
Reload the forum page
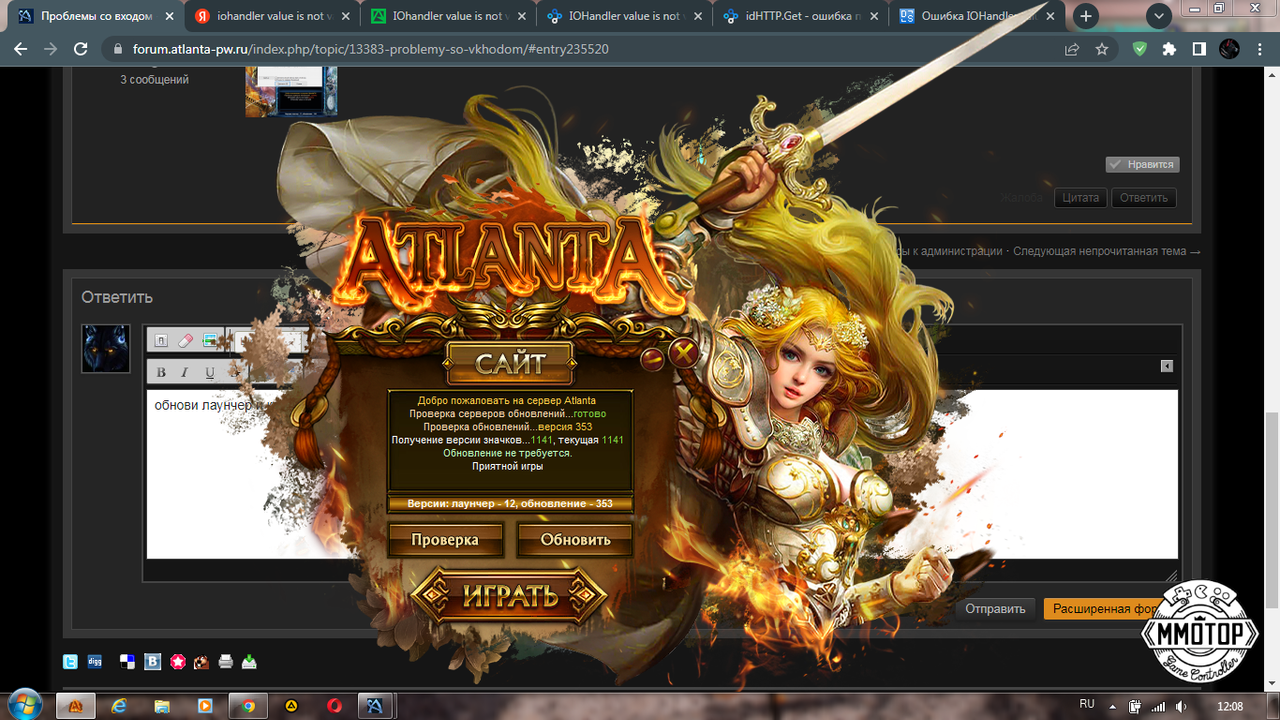[81, 49]
